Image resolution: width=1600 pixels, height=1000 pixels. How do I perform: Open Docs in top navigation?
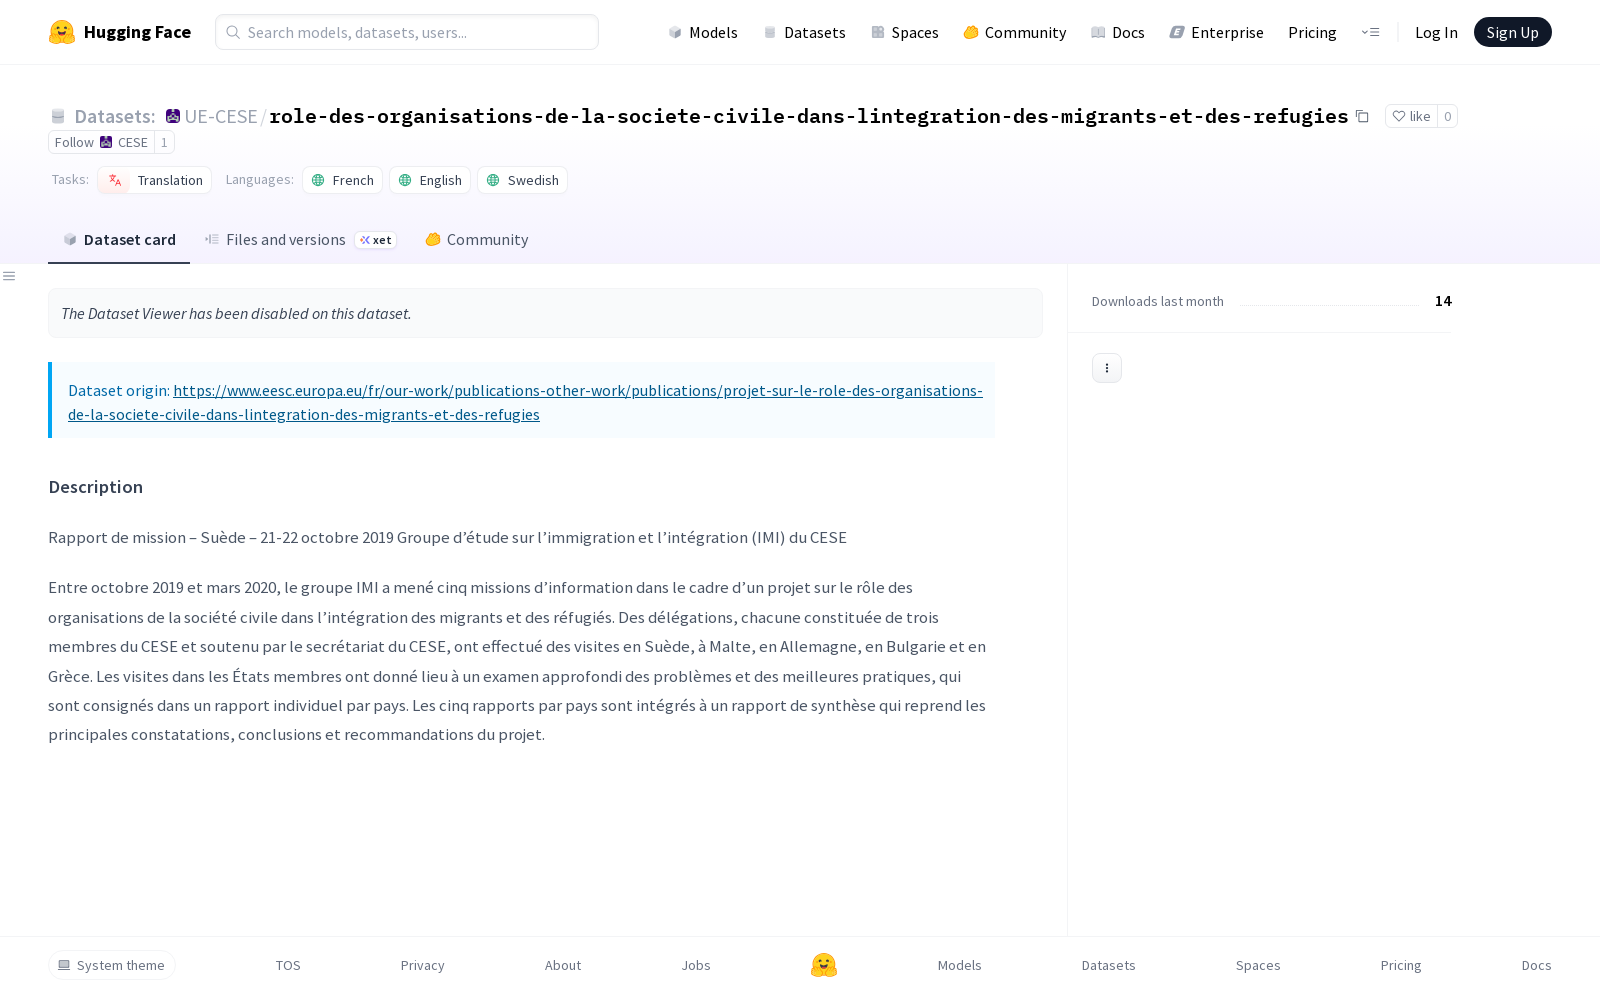pos(1117,32)
